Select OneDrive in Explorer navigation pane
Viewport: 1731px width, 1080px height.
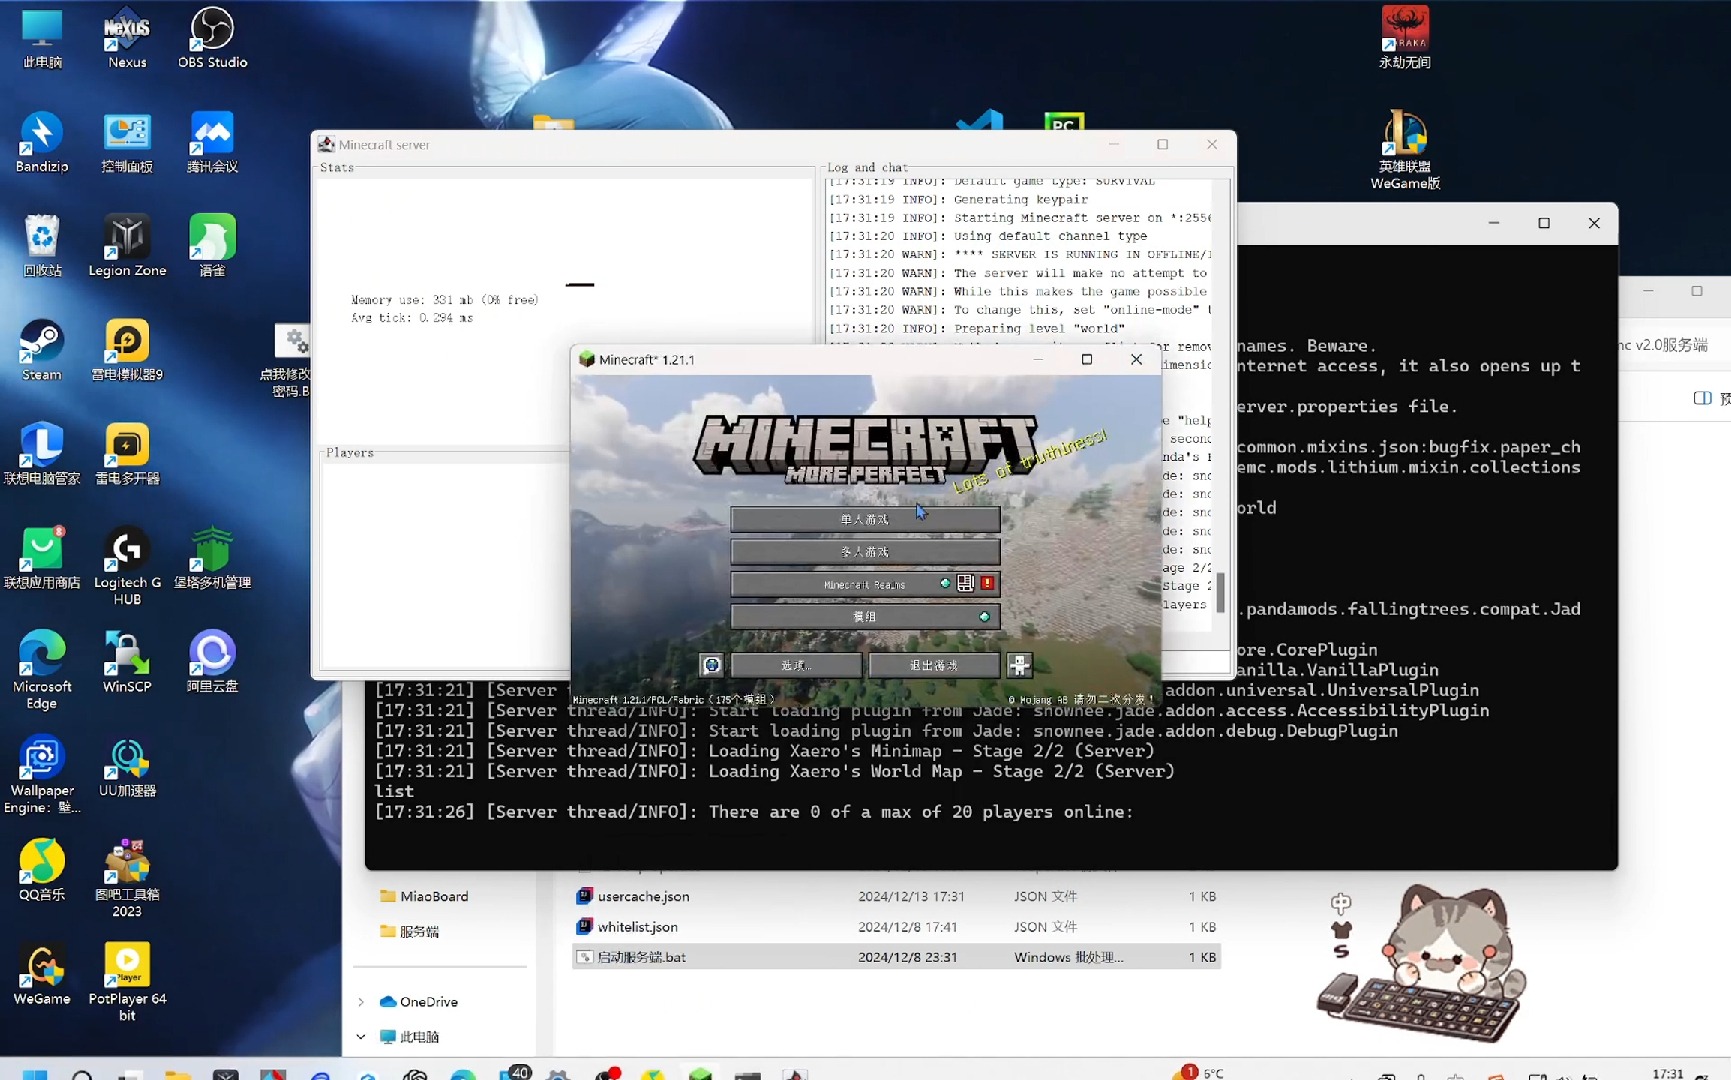click(419, 1002)
